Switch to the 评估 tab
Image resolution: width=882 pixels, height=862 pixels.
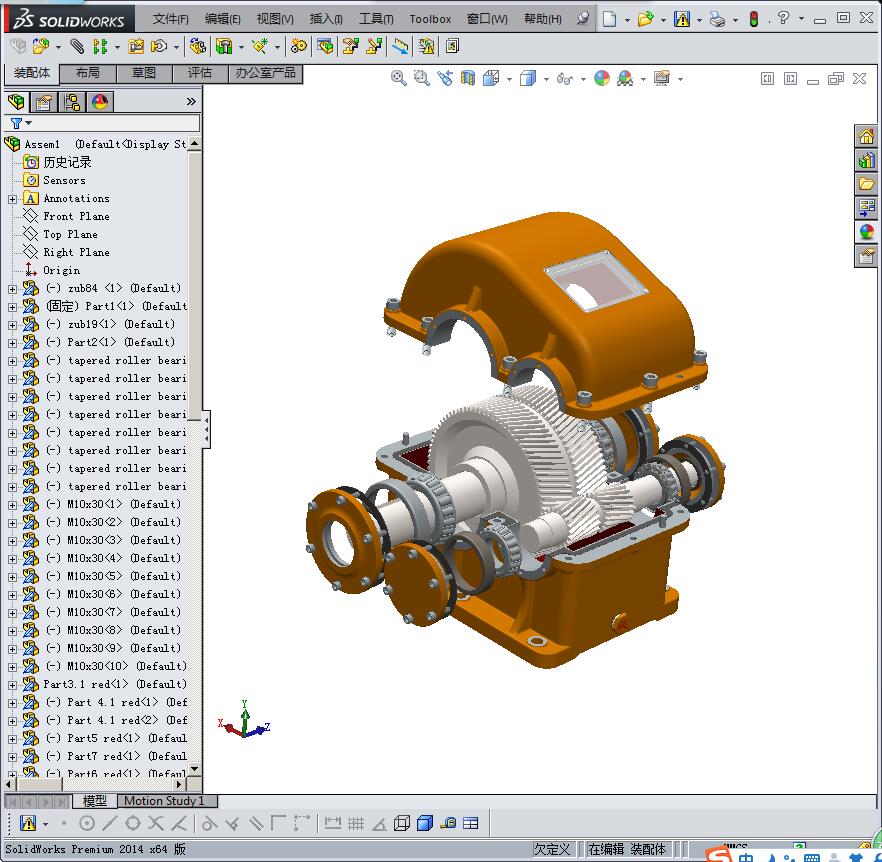click(x=200, y=73)
